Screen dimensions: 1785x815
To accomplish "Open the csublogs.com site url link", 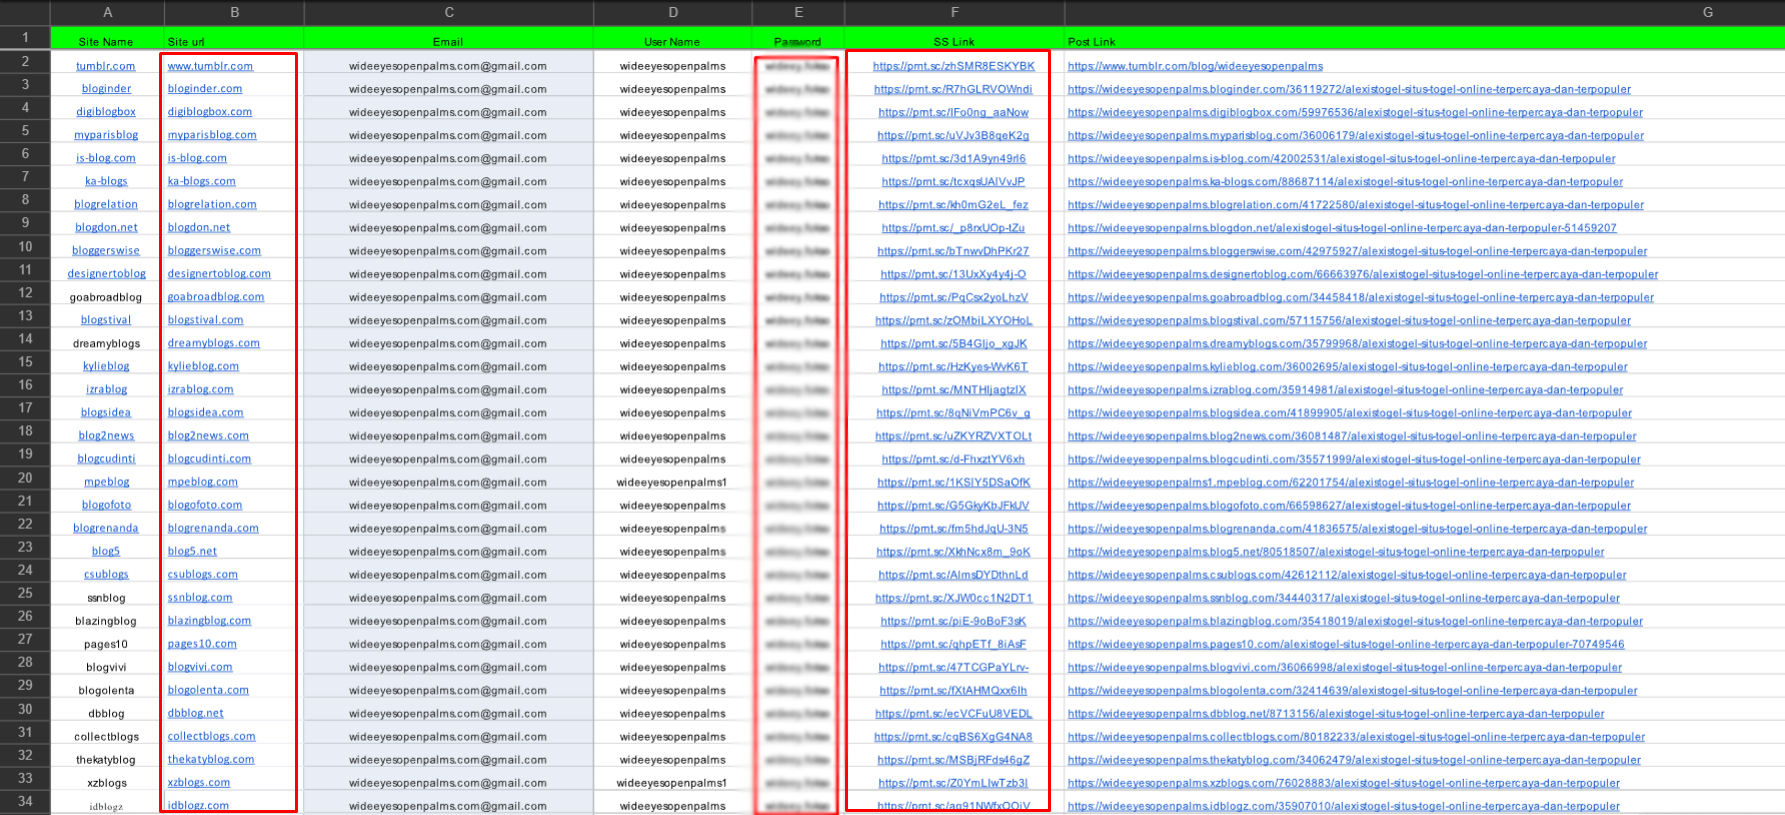I will pyautogui.click(x=203, y=574).
